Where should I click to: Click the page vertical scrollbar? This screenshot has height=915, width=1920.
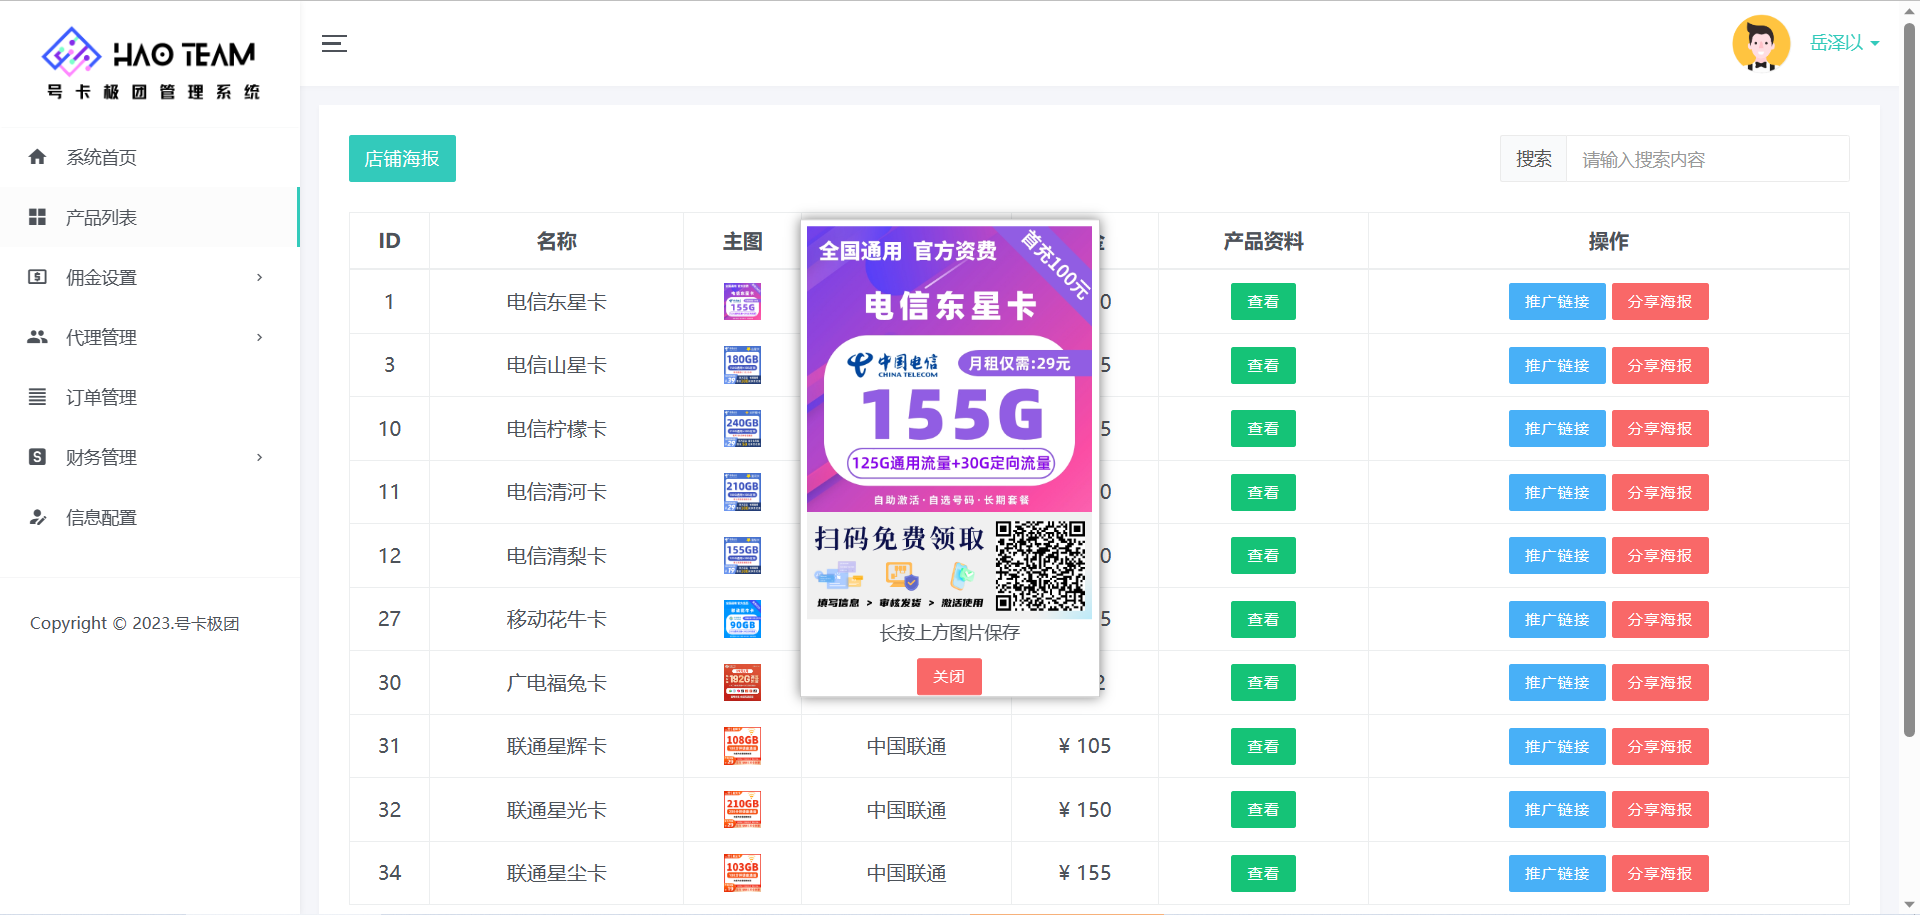pyautogui.click(x=1909, y=380)
